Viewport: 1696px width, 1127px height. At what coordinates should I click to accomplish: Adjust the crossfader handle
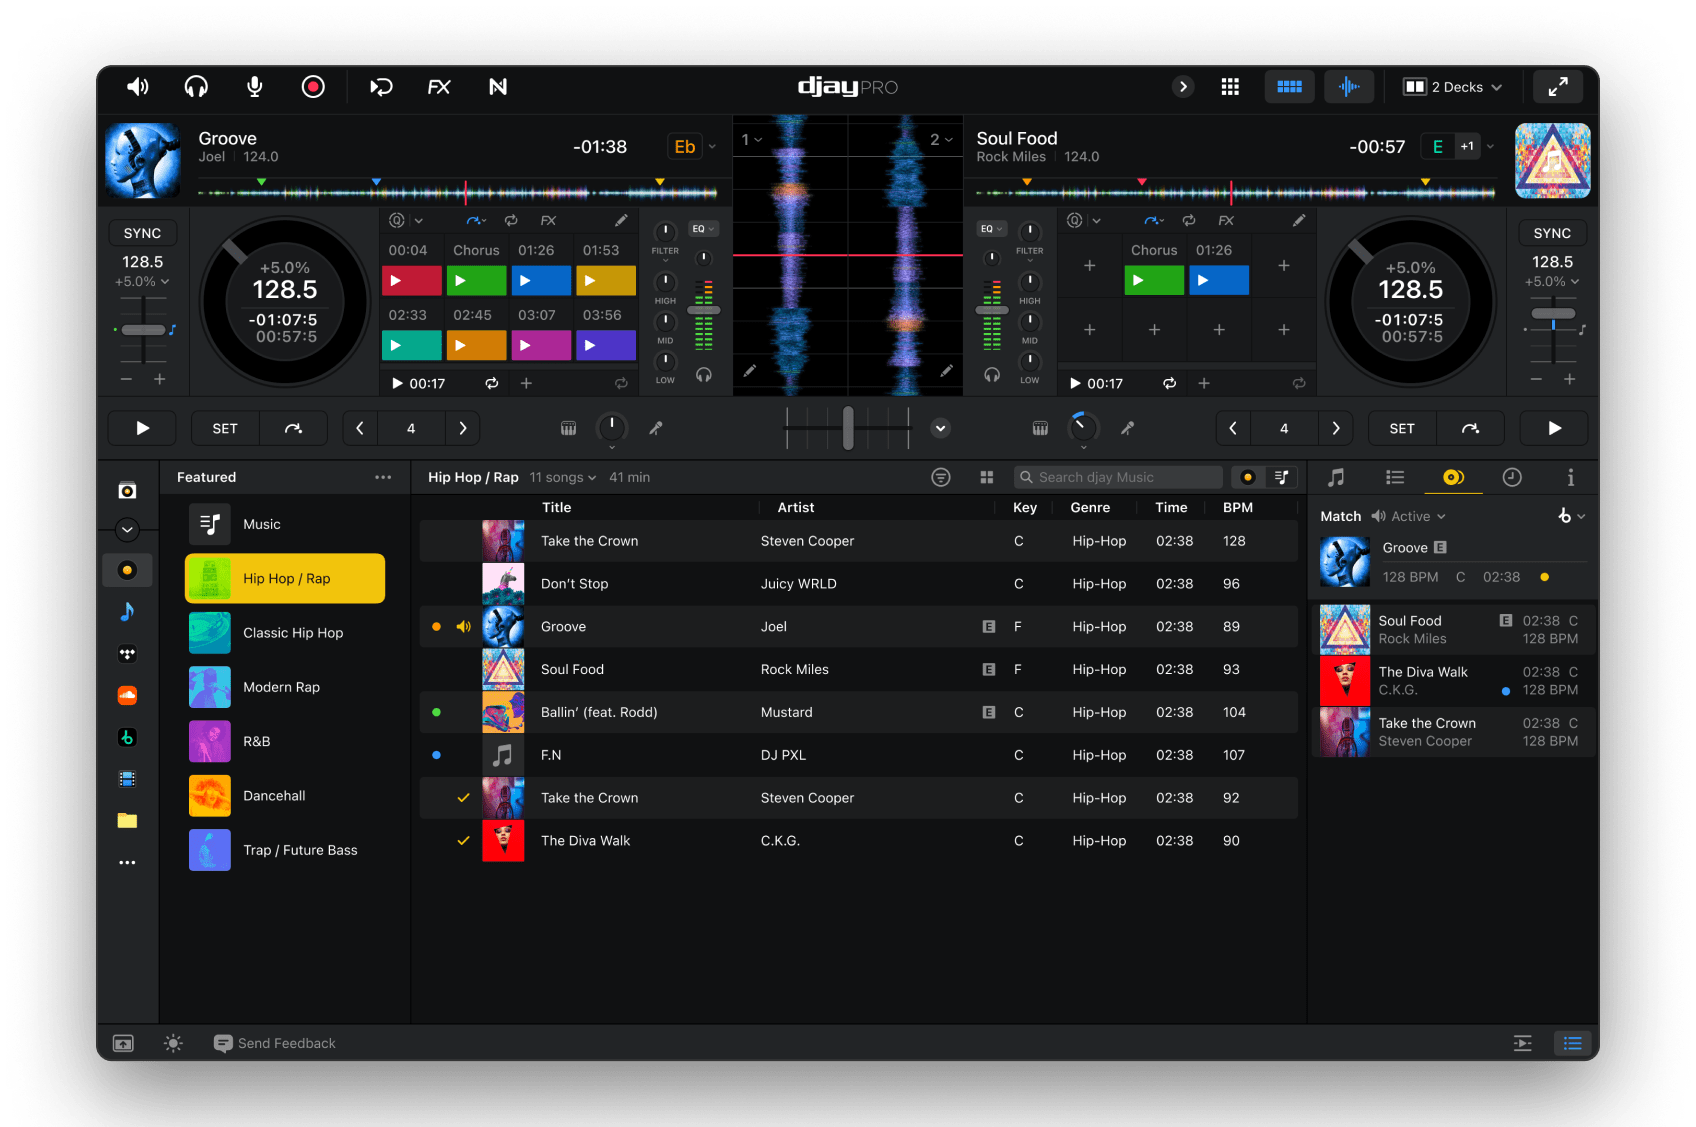point(848,428)
